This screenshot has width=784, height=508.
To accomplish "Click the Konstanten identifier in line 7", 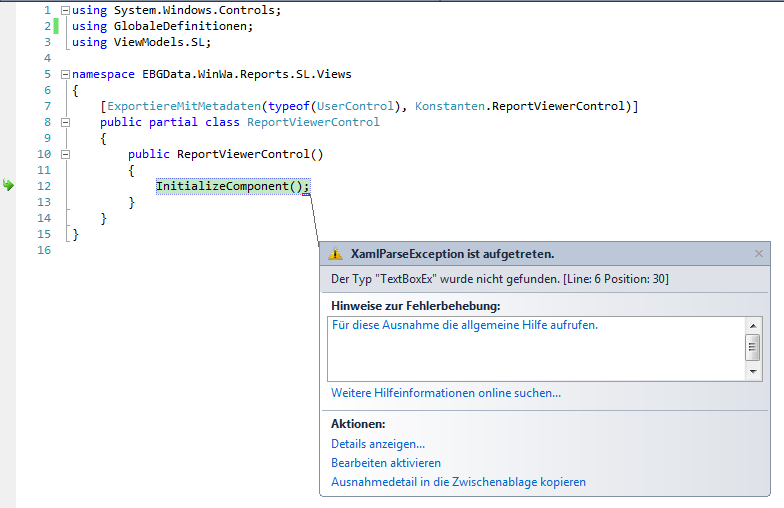I will coord(450,107).
